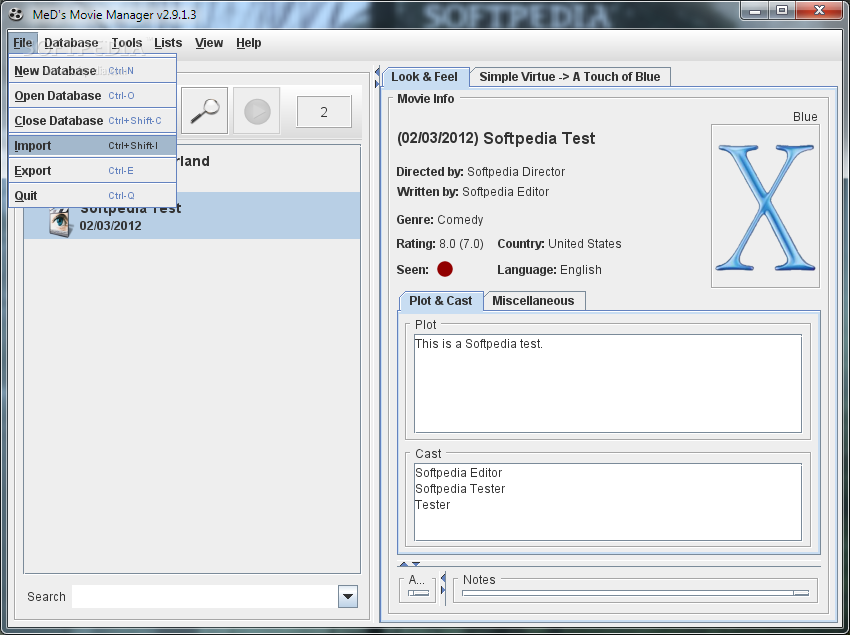Click the red Seen indicator circle
The width and height of the screenshot is (850, 635).
[445, 269]
